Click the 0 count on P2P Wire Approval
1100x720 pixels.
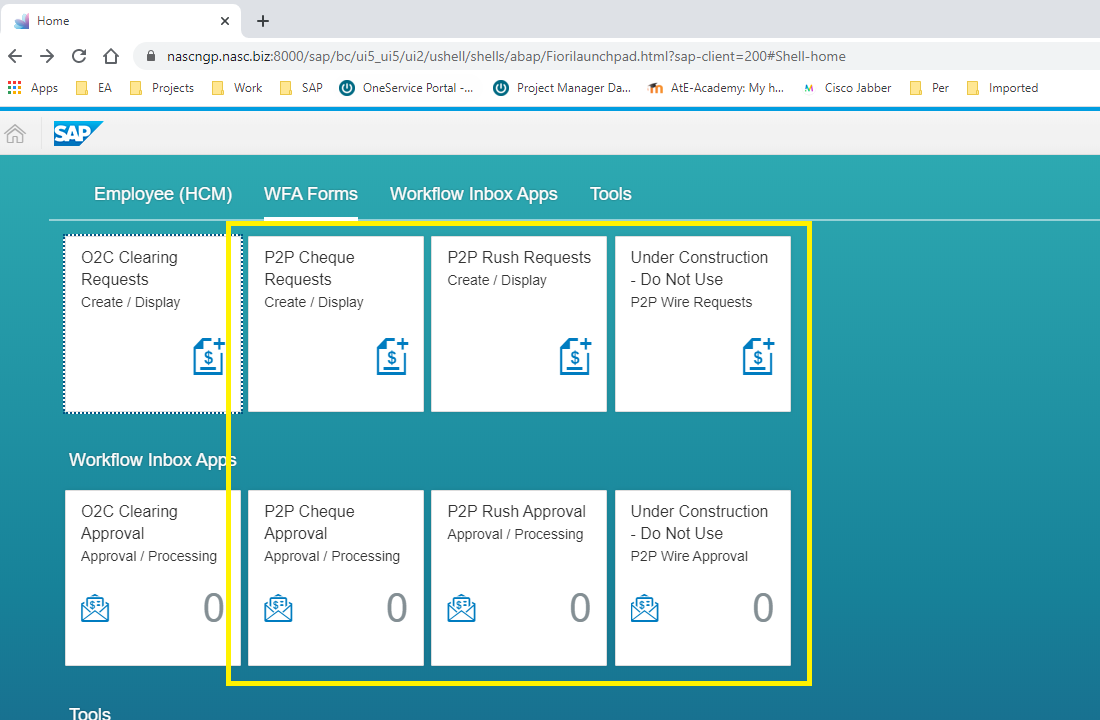tap(763, 608)
